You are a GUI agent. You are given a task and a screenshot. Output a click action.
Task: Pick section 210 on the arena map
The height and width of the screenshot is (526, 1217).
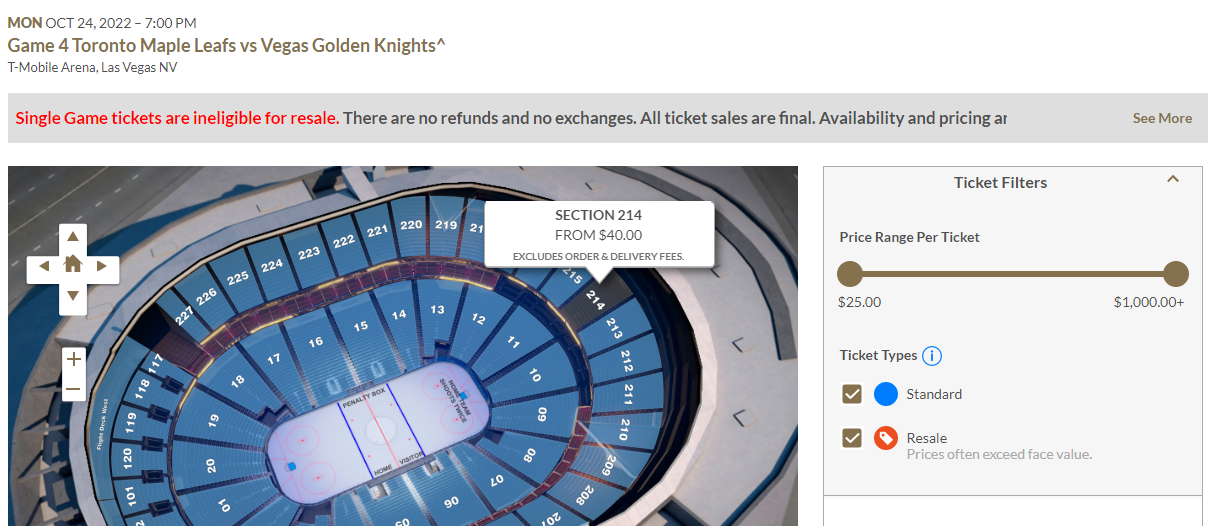tap(623, 431)
